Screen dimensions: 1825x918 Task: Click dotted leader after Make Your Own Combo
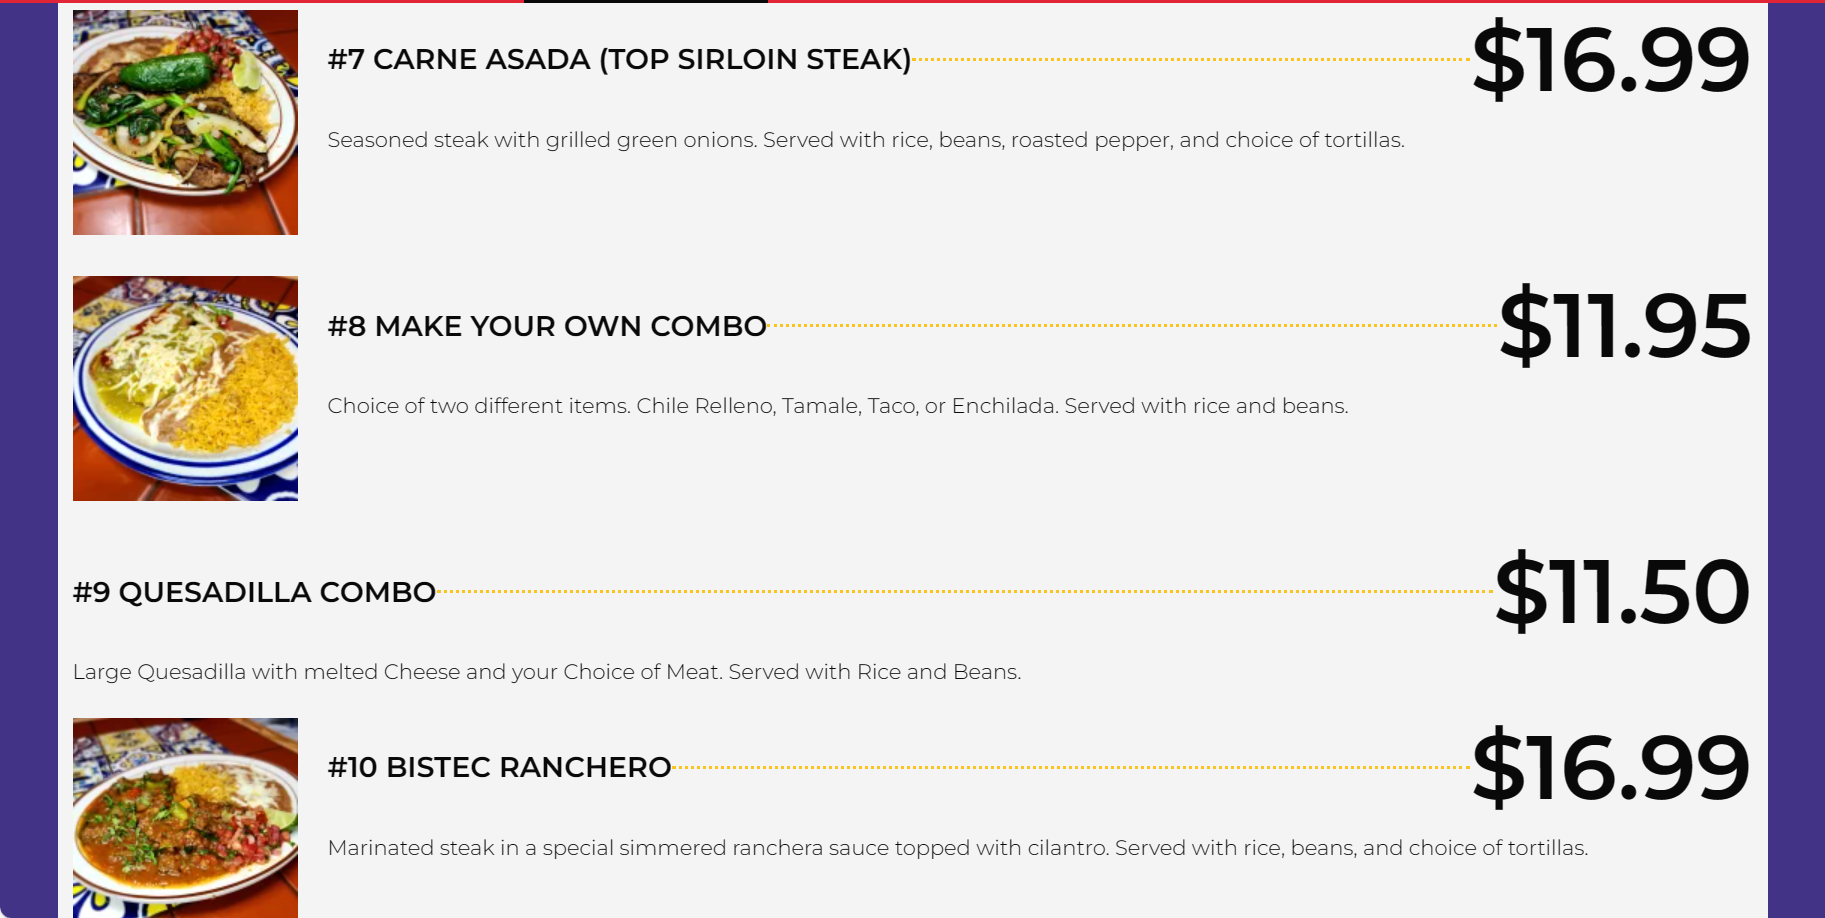(1130, 325)
